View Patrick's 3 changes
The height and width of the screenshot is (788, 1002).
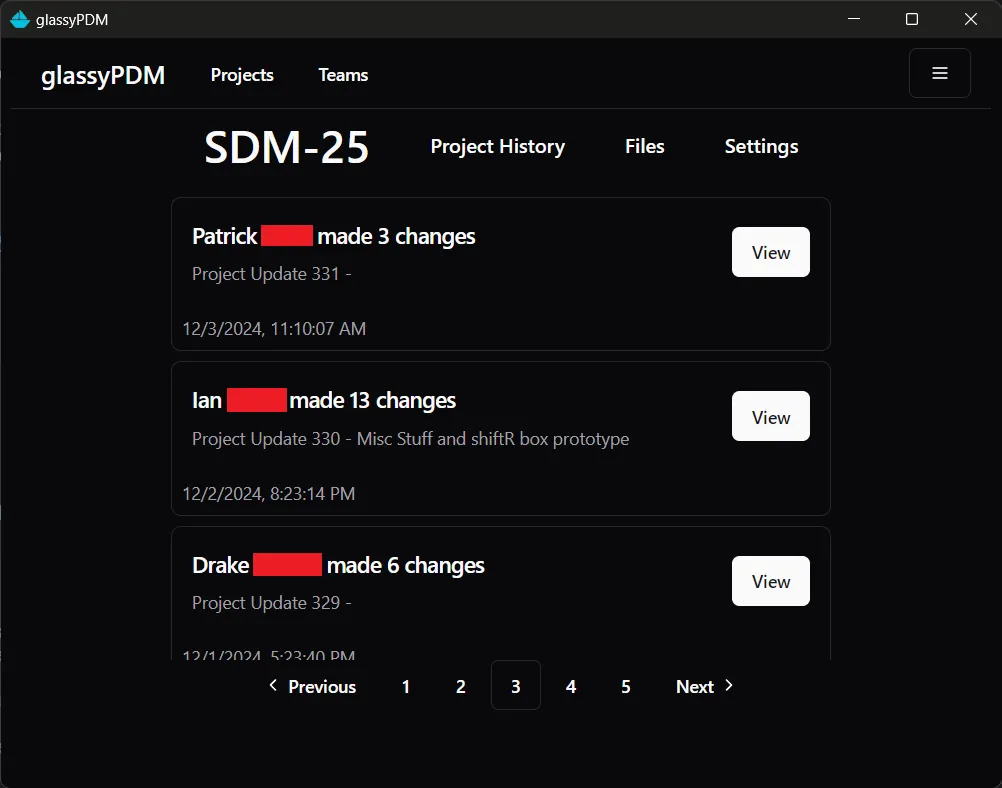click(x=770, y=252)
